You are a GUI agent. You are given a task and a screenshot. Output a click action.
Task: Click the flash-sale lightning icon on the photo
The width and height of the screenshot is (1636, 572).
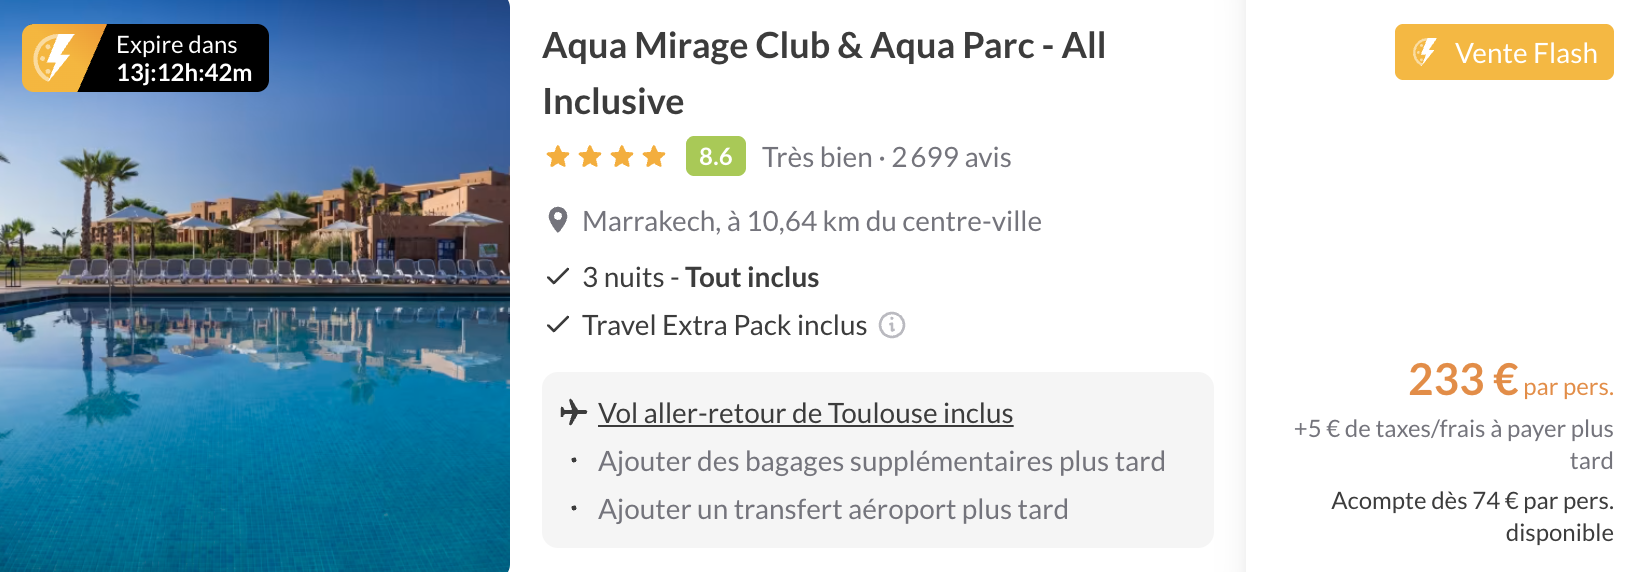pyautogui.click(x=54, y=58)
